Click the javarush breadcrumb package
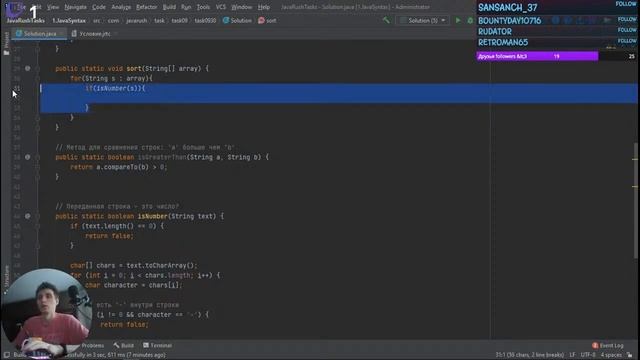The height and width of the screenshot is (360, 640). [x=136, y=20]
